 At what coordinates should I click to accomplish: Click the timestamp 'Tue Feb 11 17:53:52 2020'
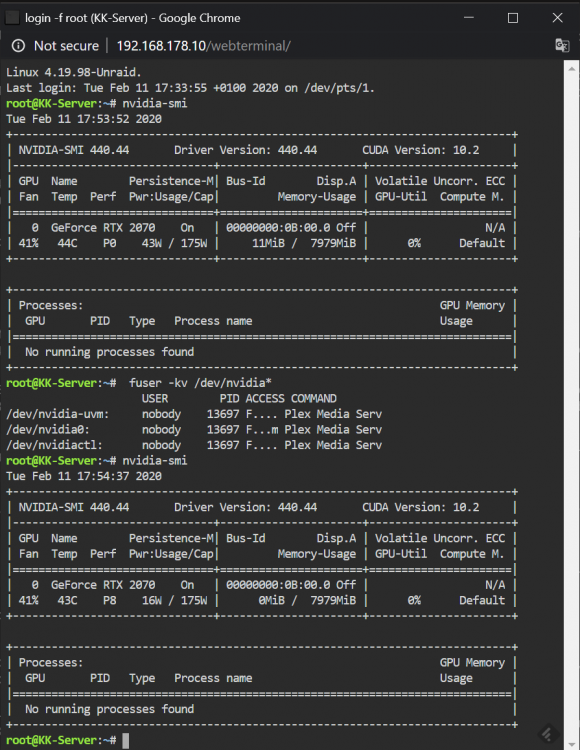(84, 119)
